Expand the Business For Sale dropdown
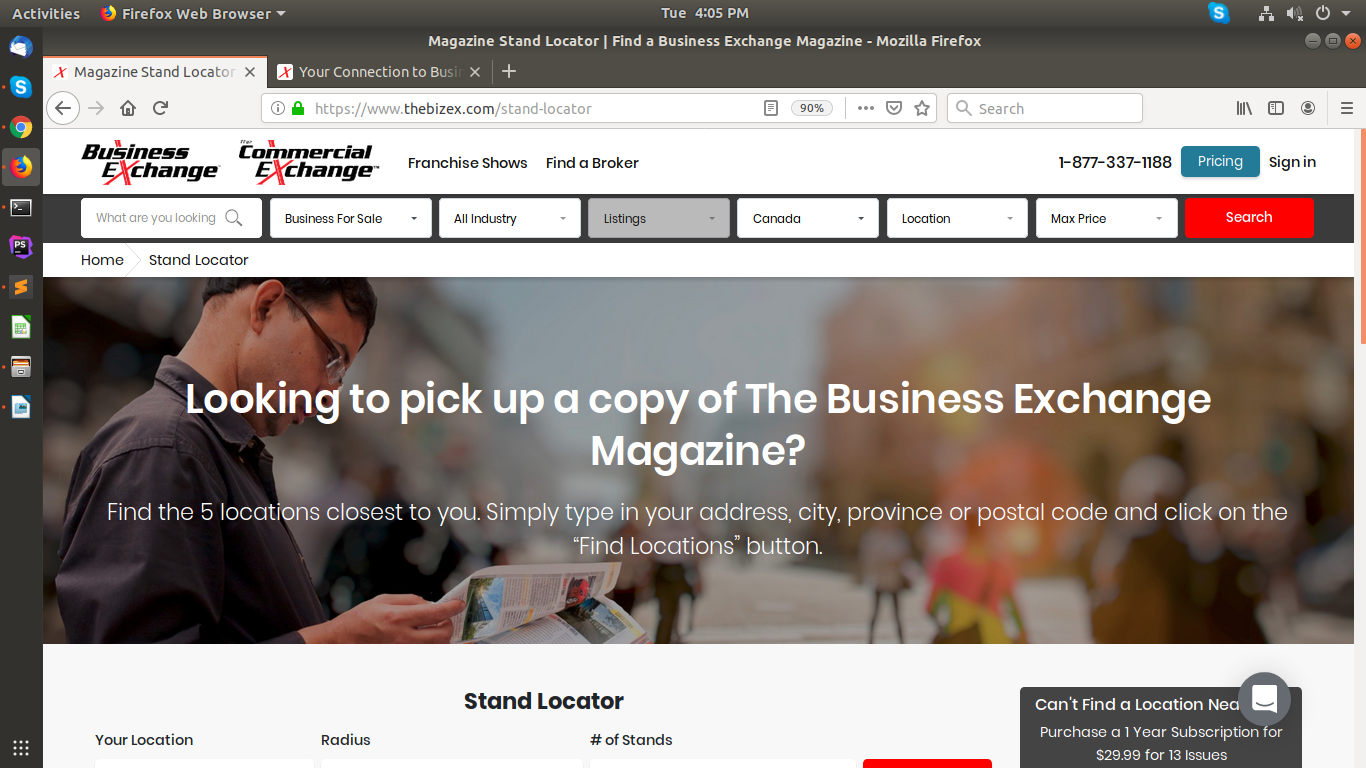The height and width of the screenshot is (768, 1366). pyautogui.click(x=351, y=218)
